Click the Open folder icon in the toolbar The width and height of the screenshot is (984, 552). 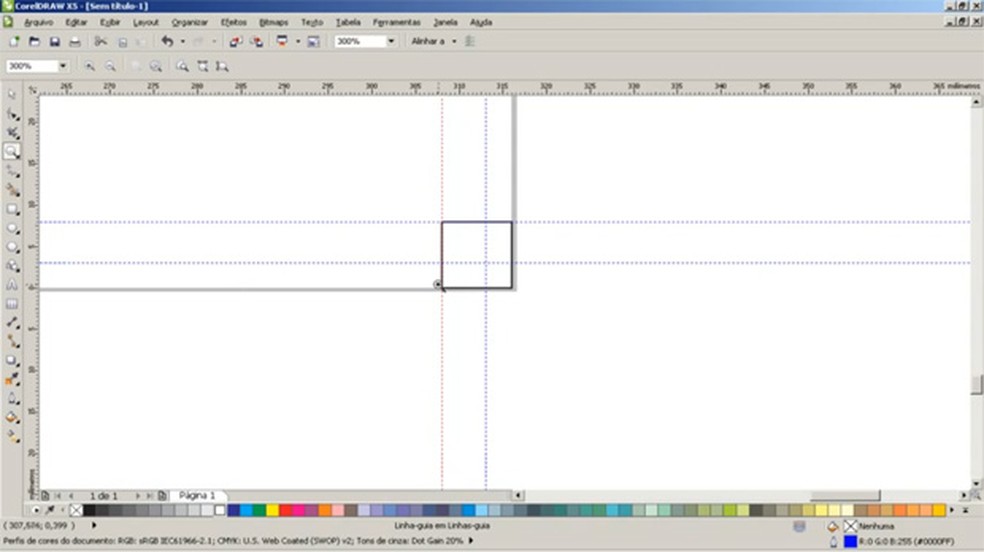coord(34,42)
